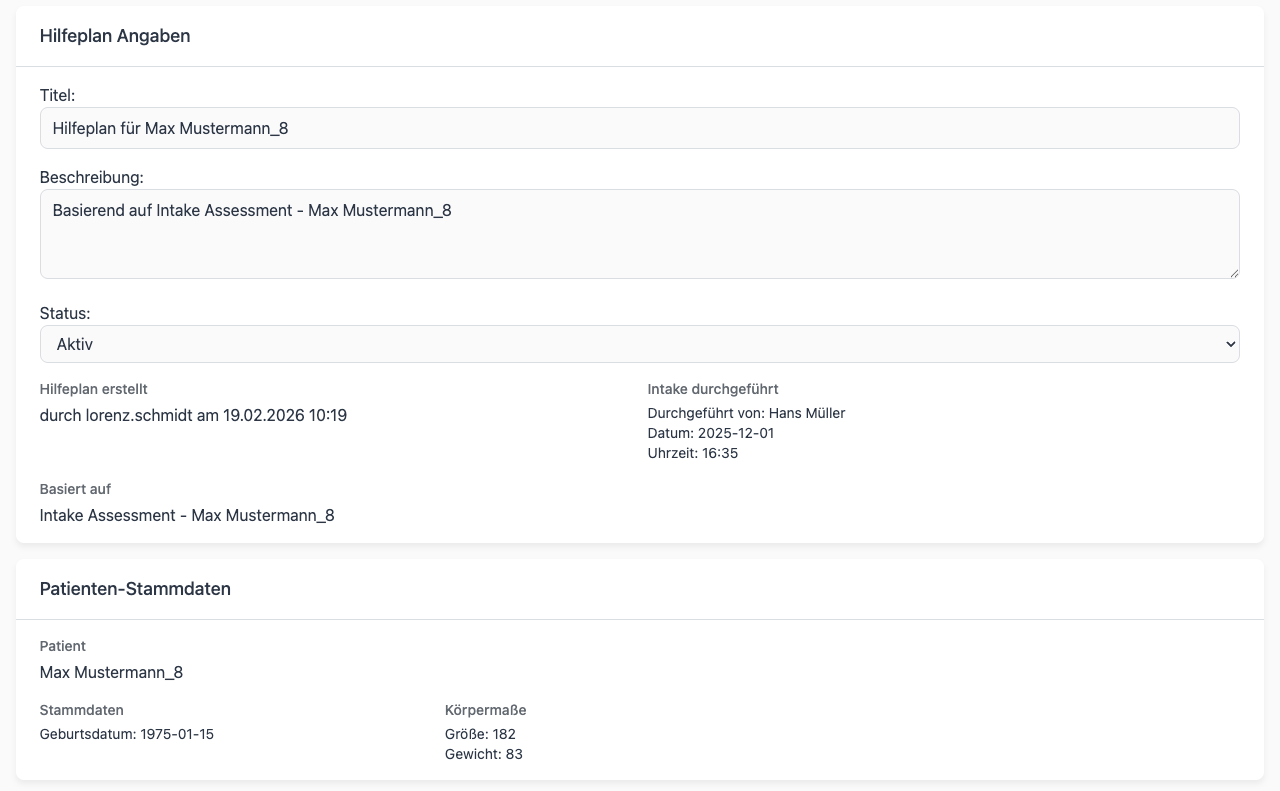Click "Durchgeführt von: Hans Müller" text
Screen dimensions: 1280x791
pos(746,413)
